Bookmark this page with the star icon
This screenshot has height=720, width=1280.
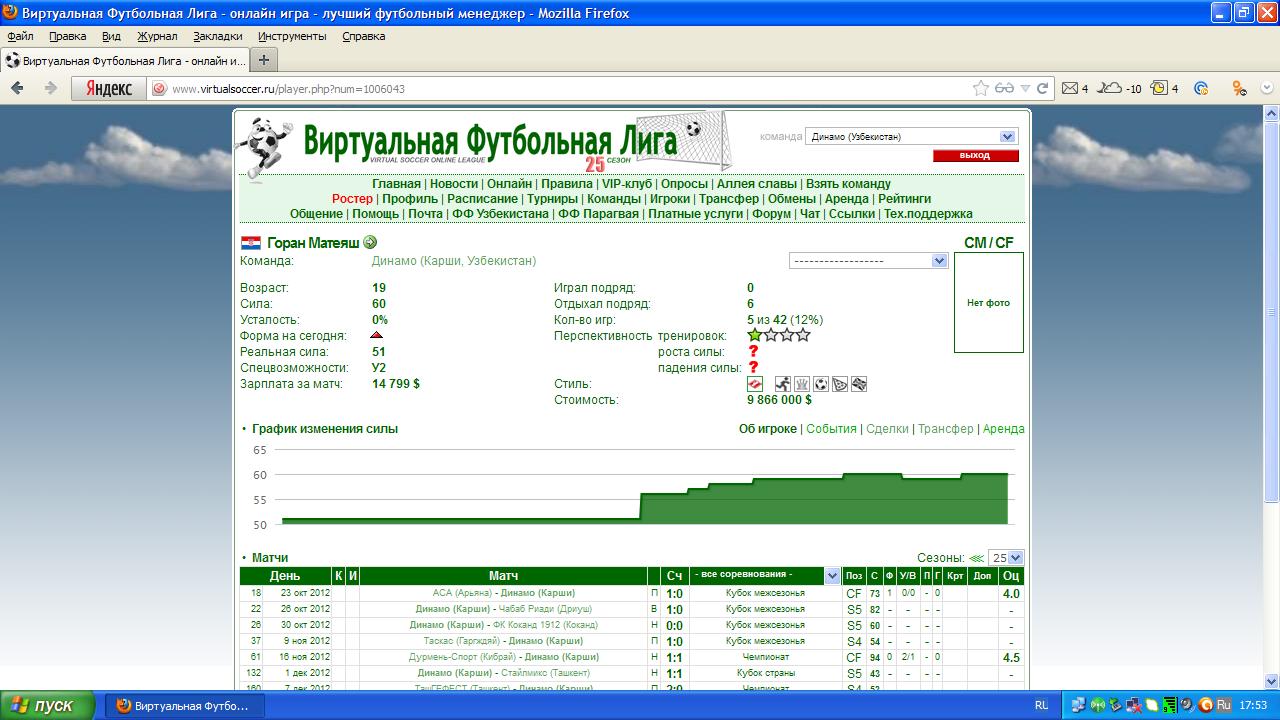pos(981,88)
